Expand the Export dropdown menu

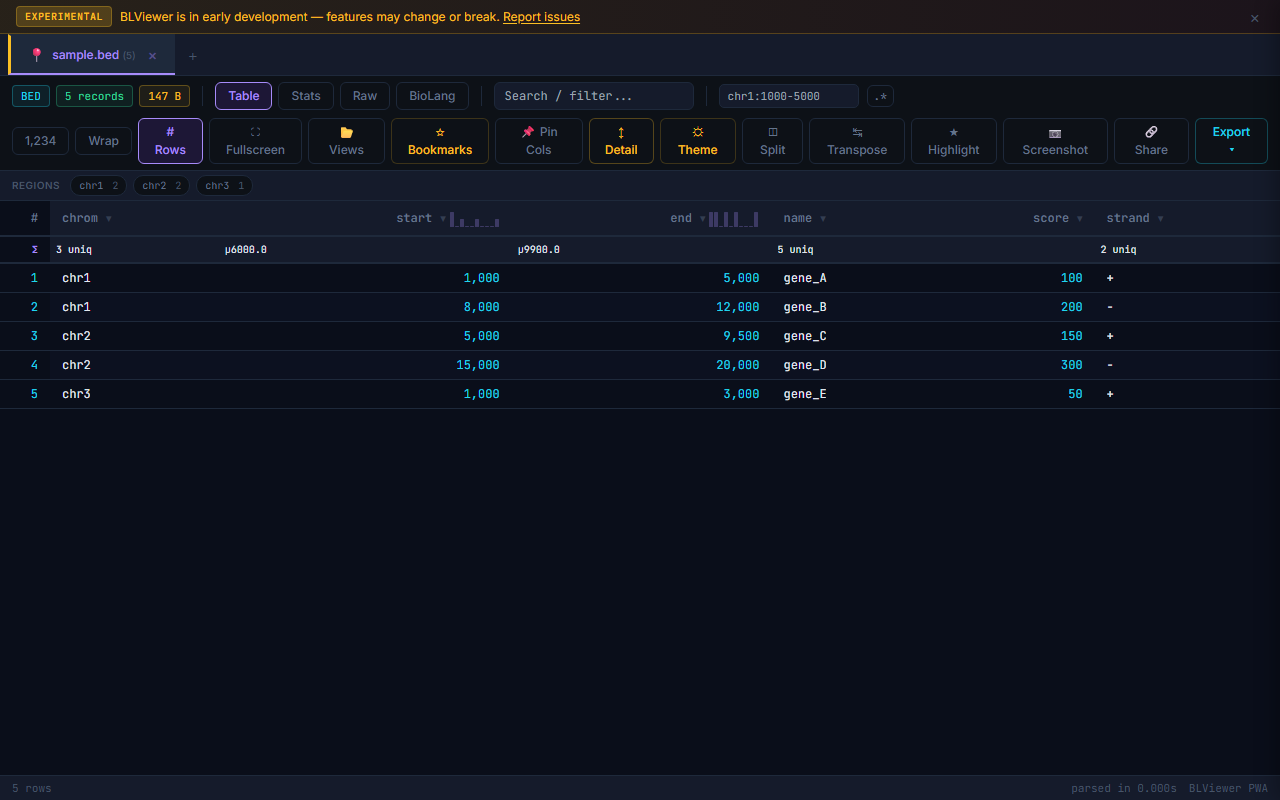coord(1231,141)
